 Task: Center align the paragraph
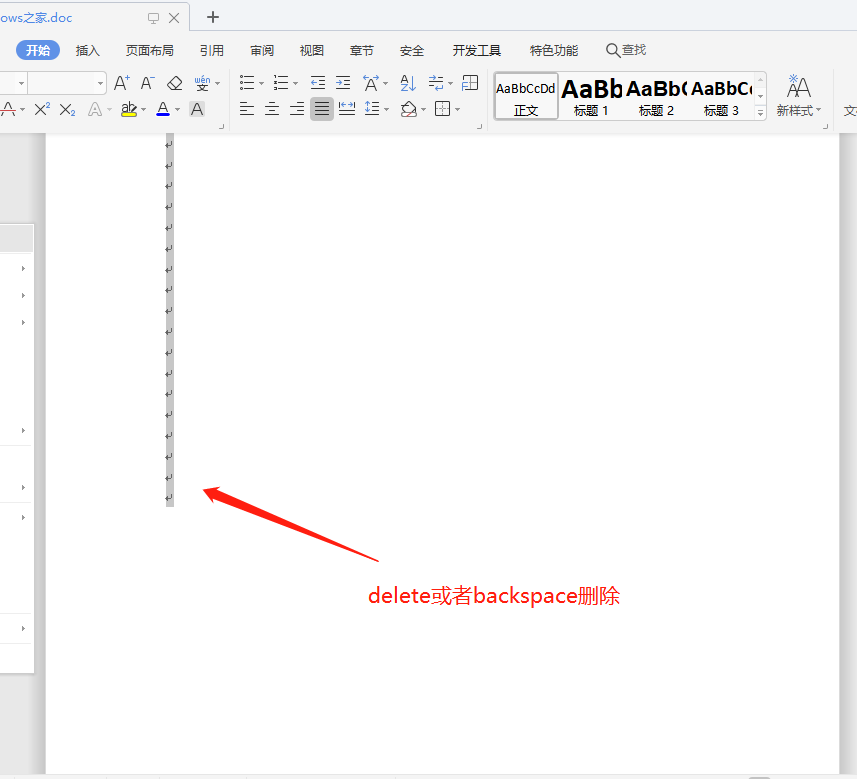click(272, 109)
